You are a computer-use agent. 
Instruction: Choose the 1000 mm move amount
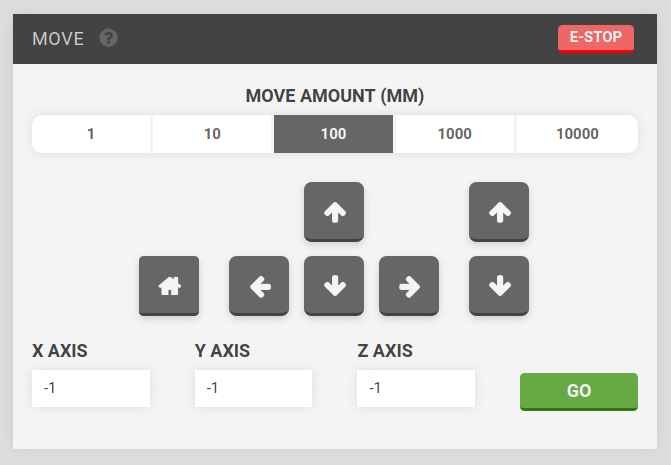point(455,134)
